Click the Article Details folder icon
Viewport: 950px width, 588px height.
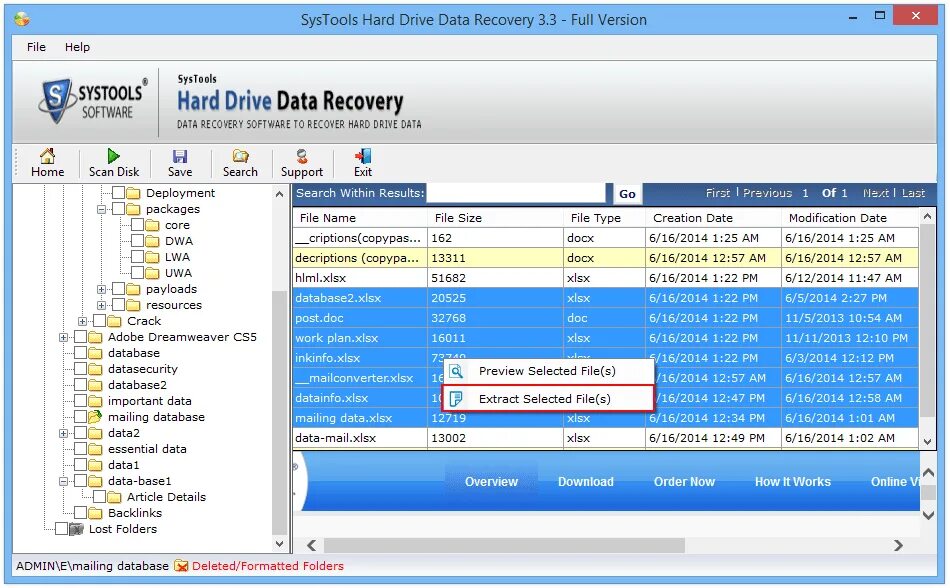point(115,497)
